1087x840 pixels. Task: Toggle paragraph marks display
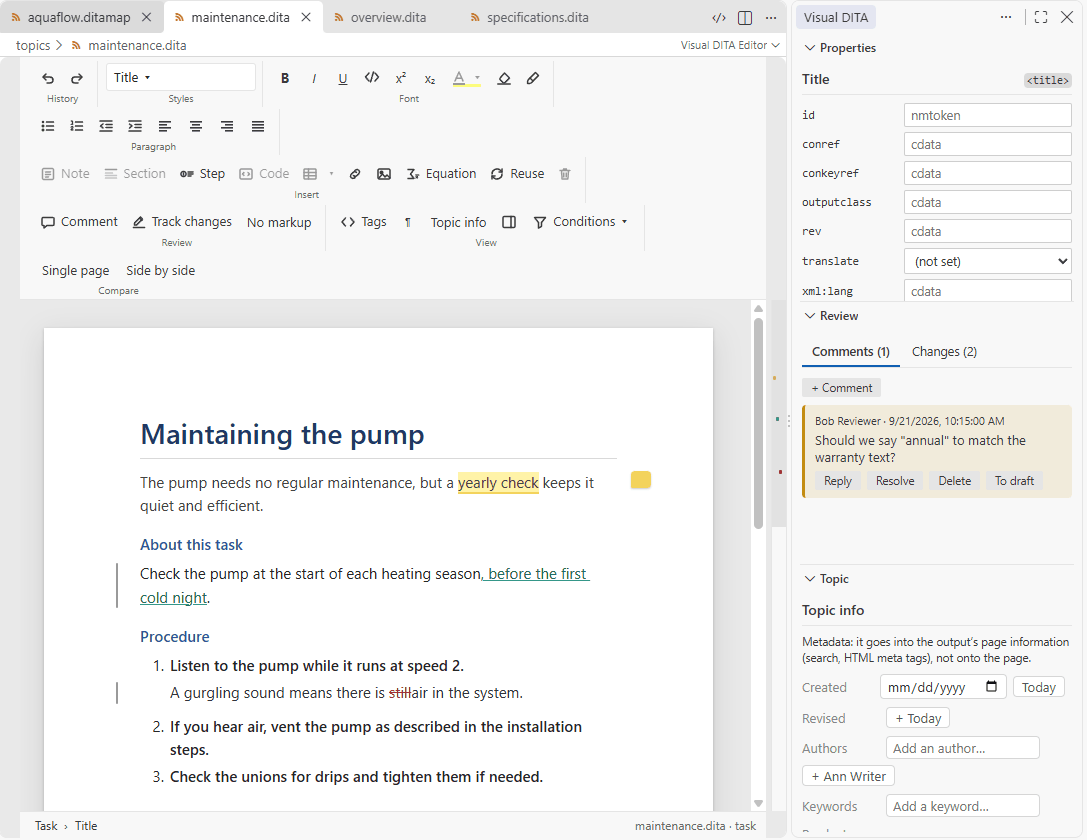(408, 222)
